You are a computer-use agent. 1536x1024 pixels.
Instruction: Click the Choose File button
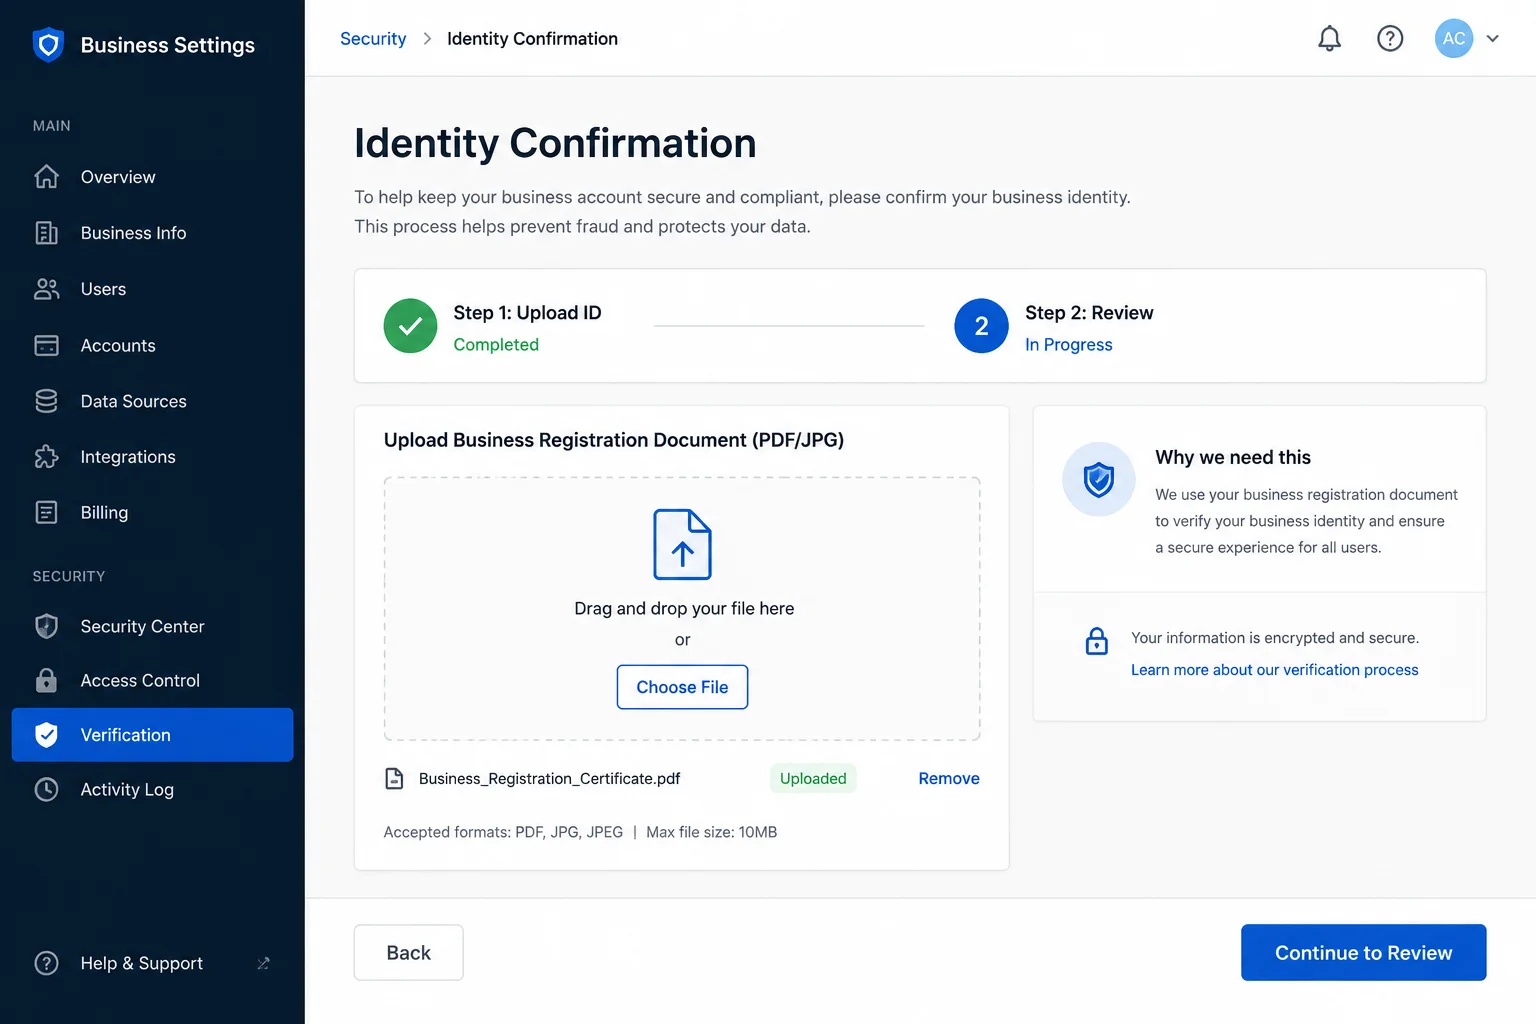coord(682,687)
